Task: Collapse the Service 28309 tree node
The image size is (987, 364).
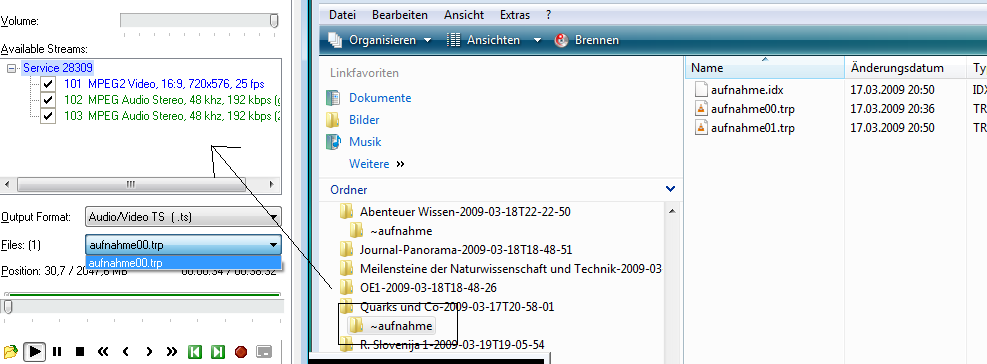Action: tap(11, 68)
